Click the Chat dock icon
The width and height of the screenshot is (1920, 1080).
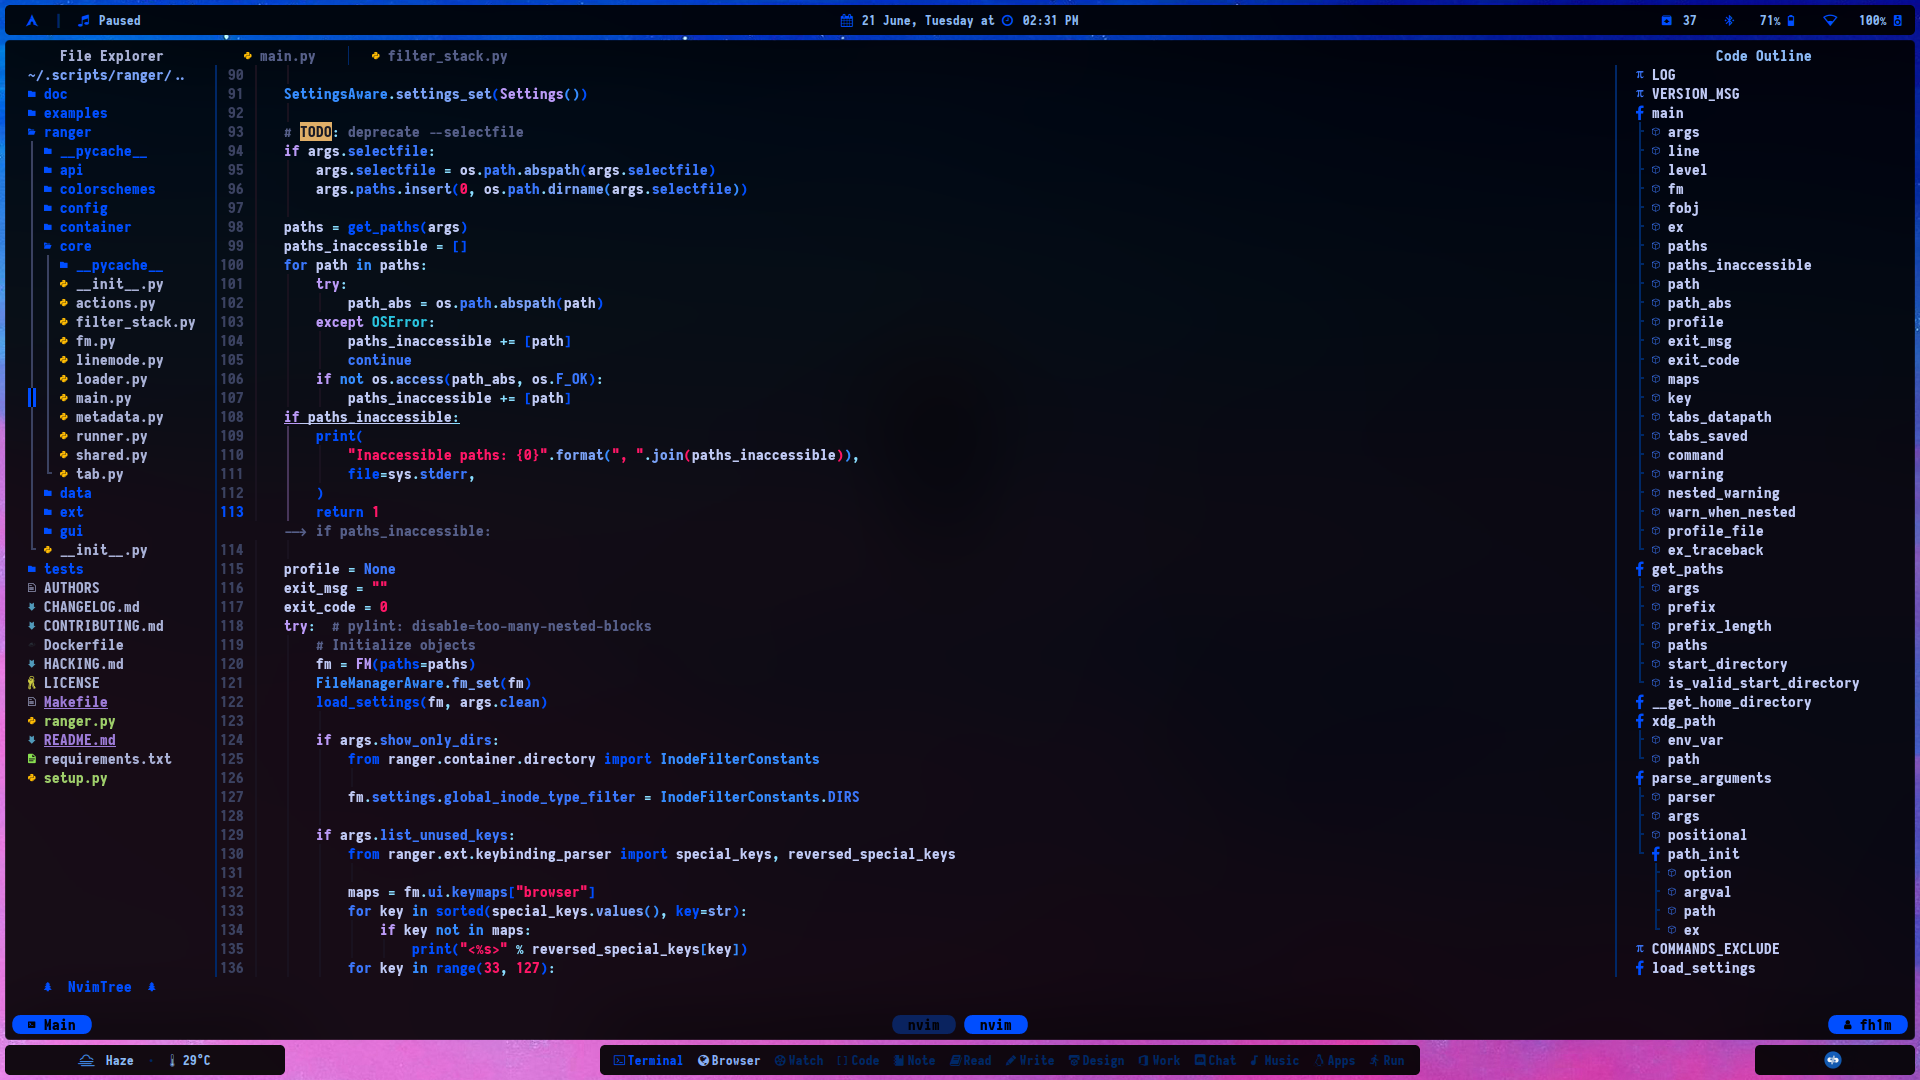coord(1215,1060)
